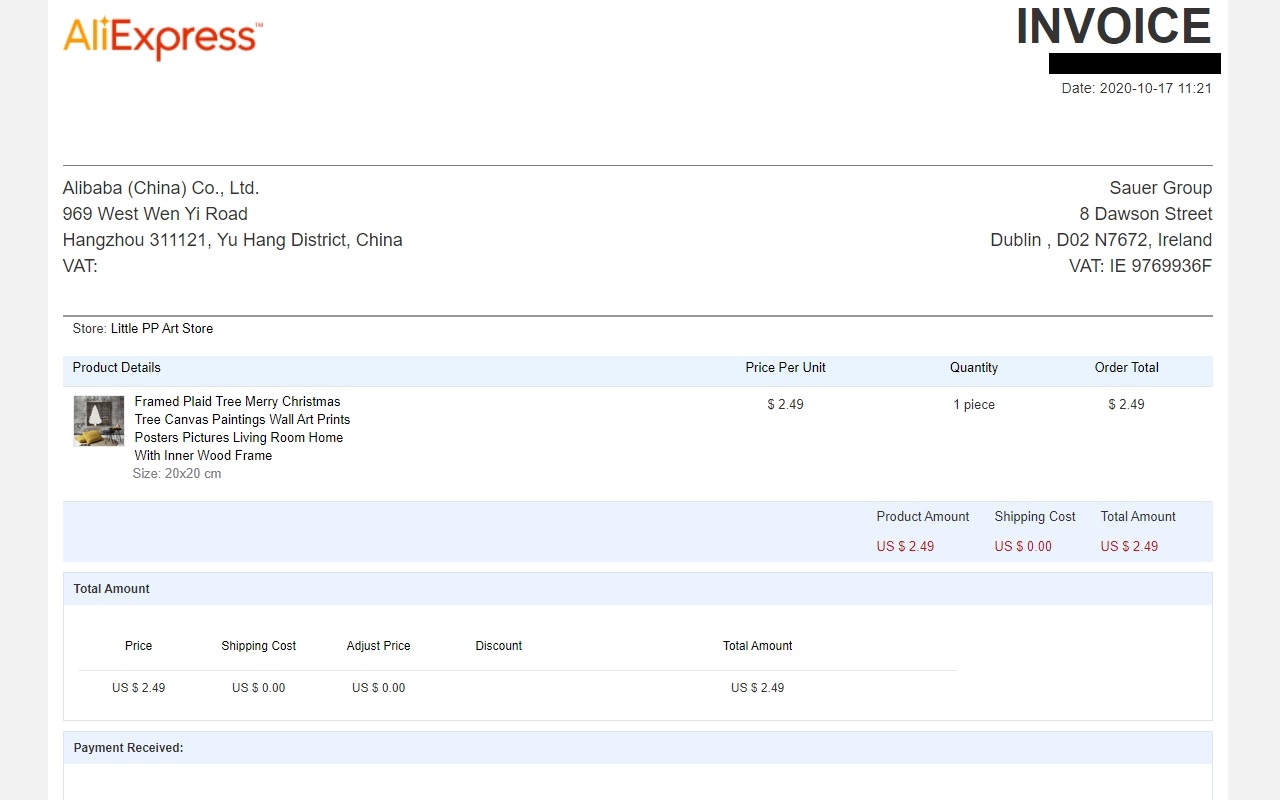Click the Discount column label

click(498, 645)
